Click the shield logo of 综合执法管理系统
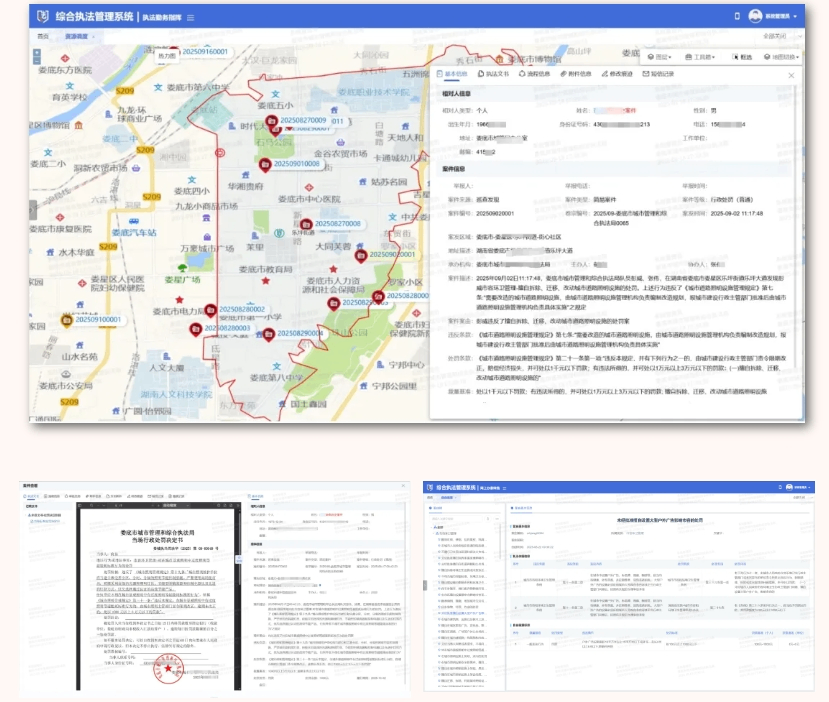 [40, 18]
